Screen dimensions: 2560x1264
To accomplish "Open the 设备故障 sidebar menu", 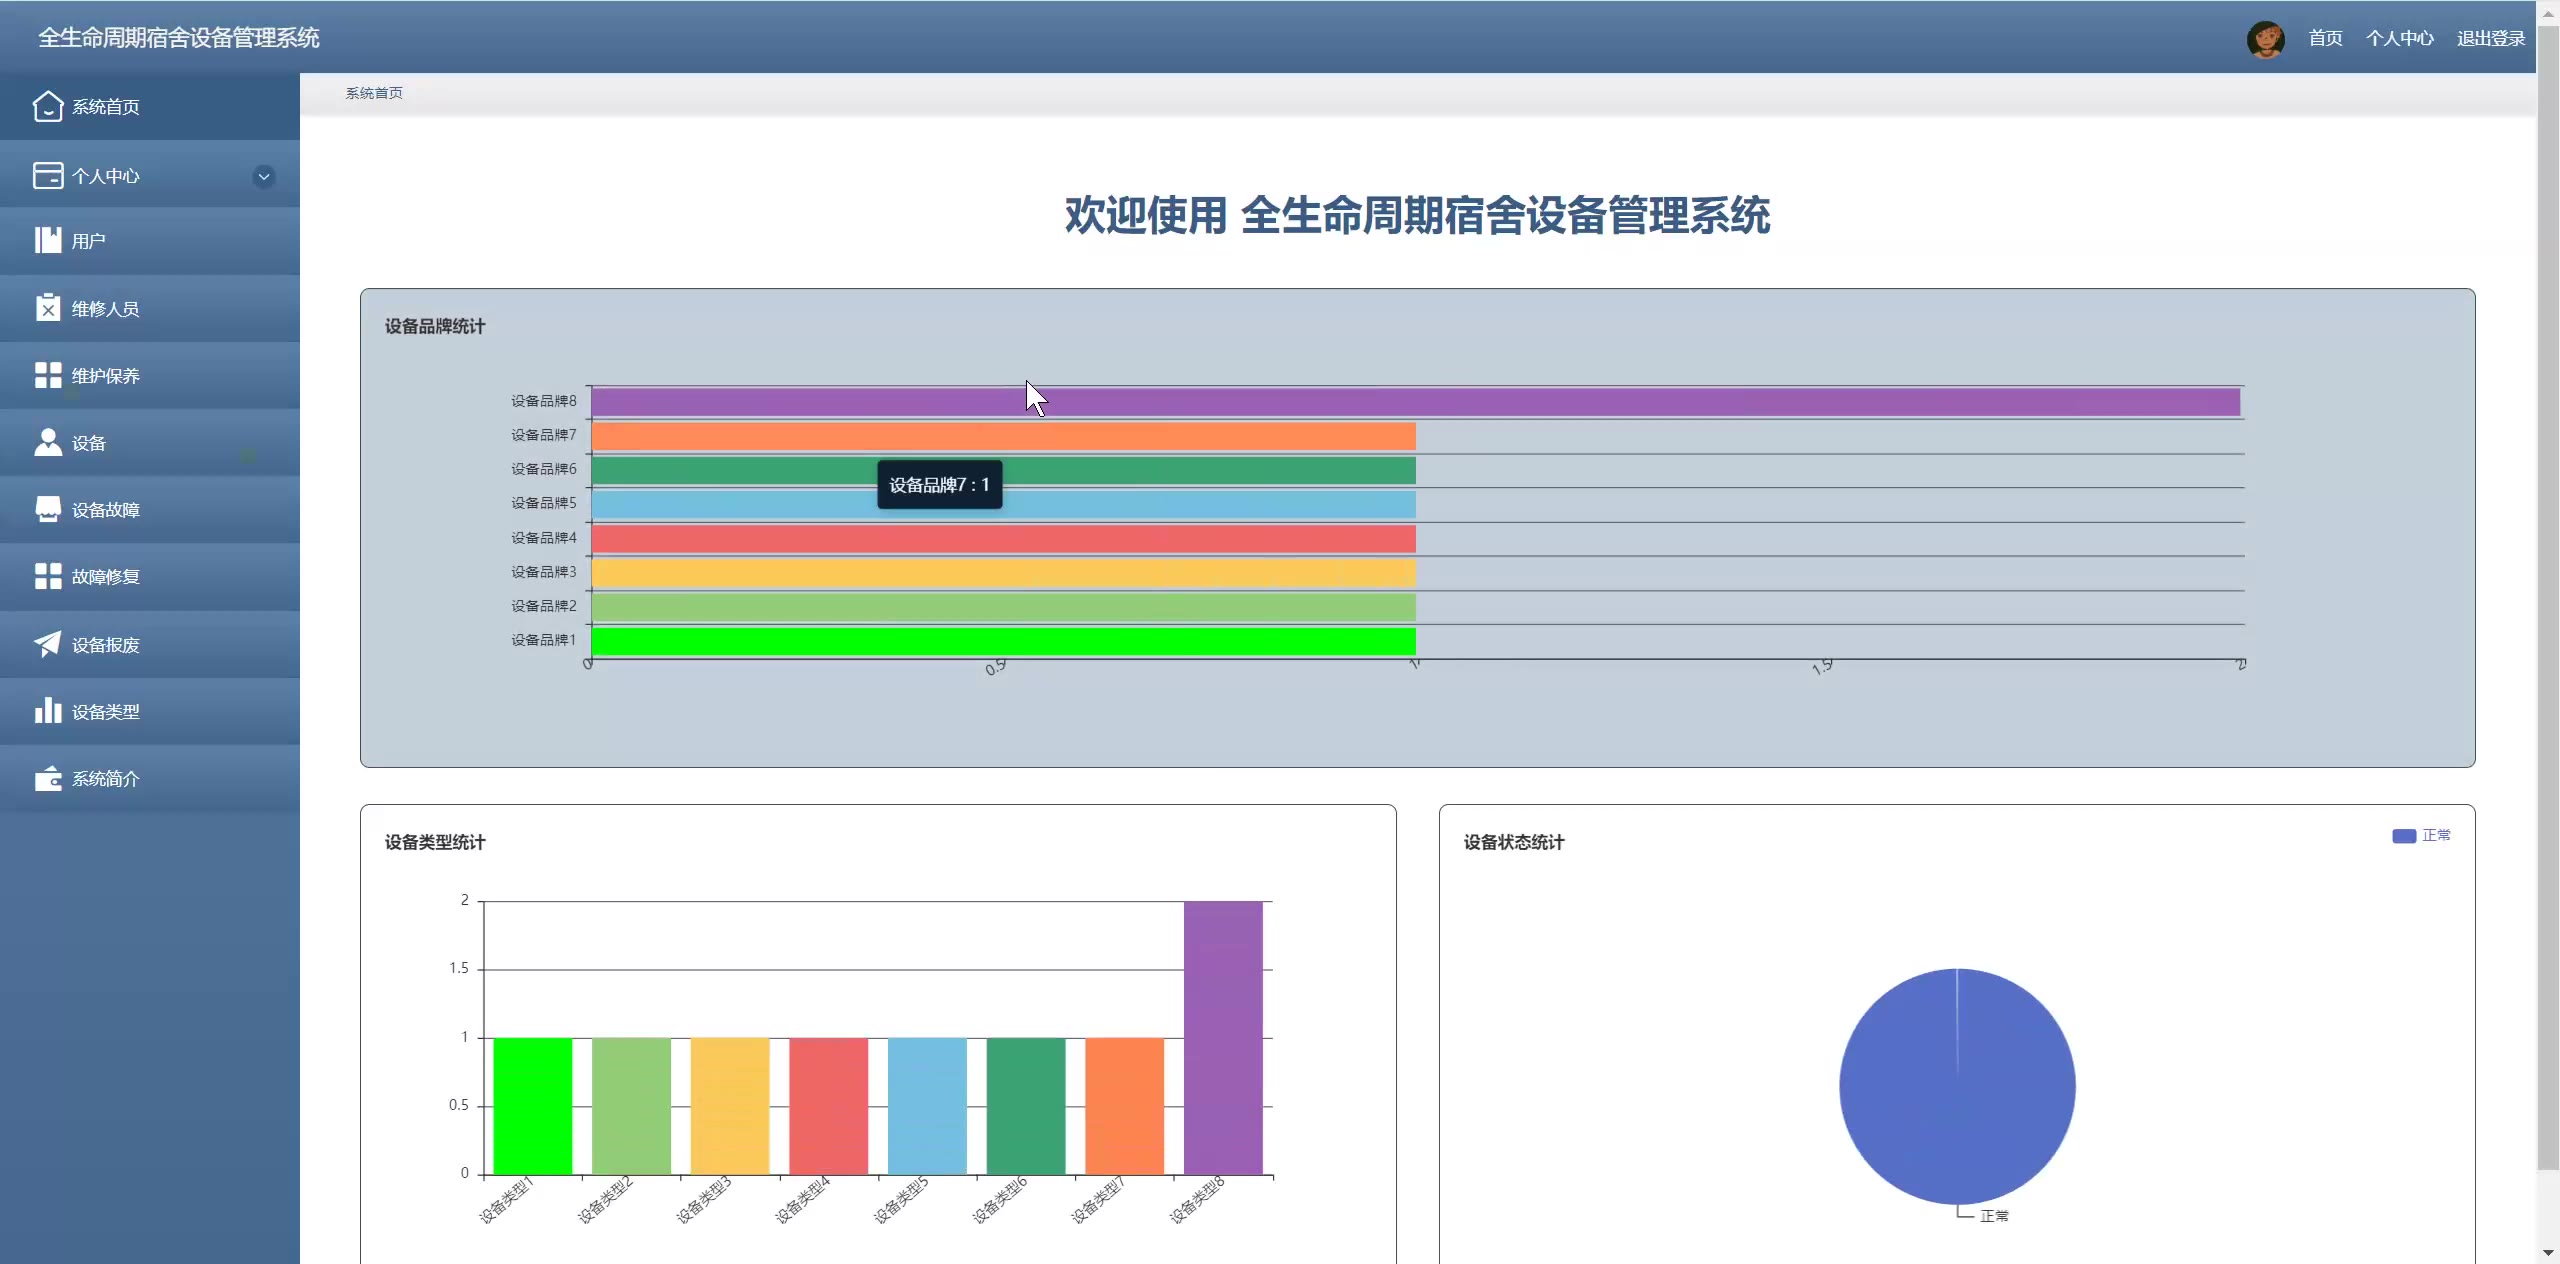I will coord(105,510).
